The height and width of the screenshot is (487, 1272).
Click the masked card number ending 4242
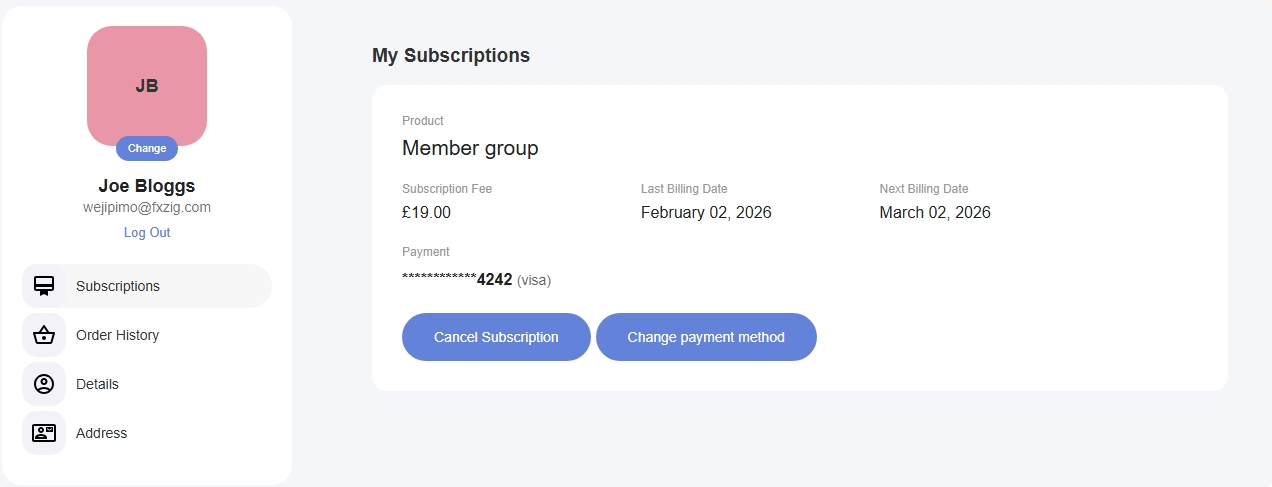[457, 280]
